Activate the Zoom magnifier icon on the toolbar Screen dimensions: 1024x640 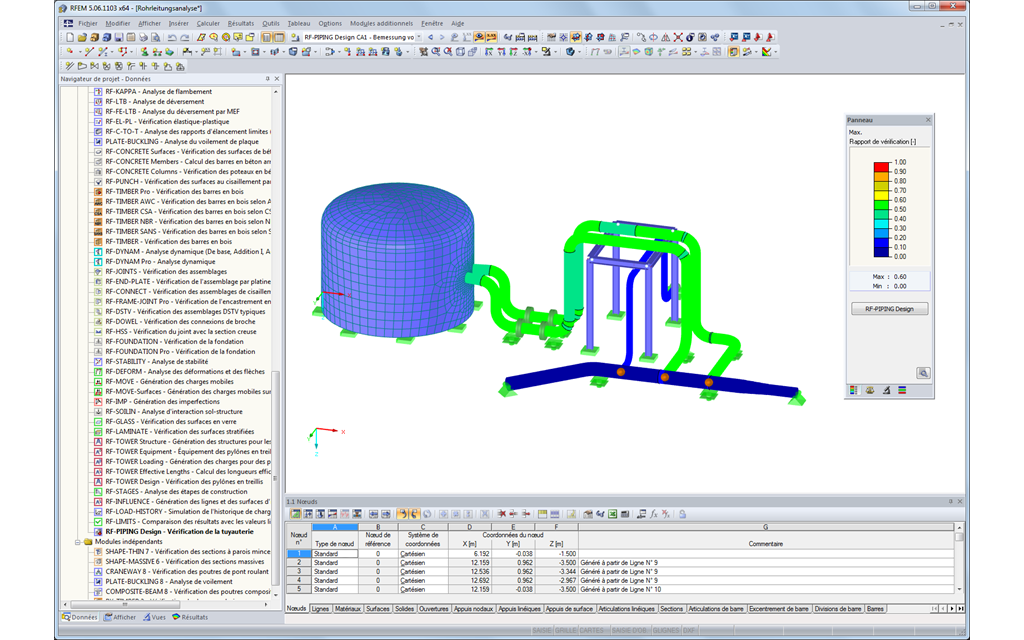pyautogui.click(x=214, y=38)
